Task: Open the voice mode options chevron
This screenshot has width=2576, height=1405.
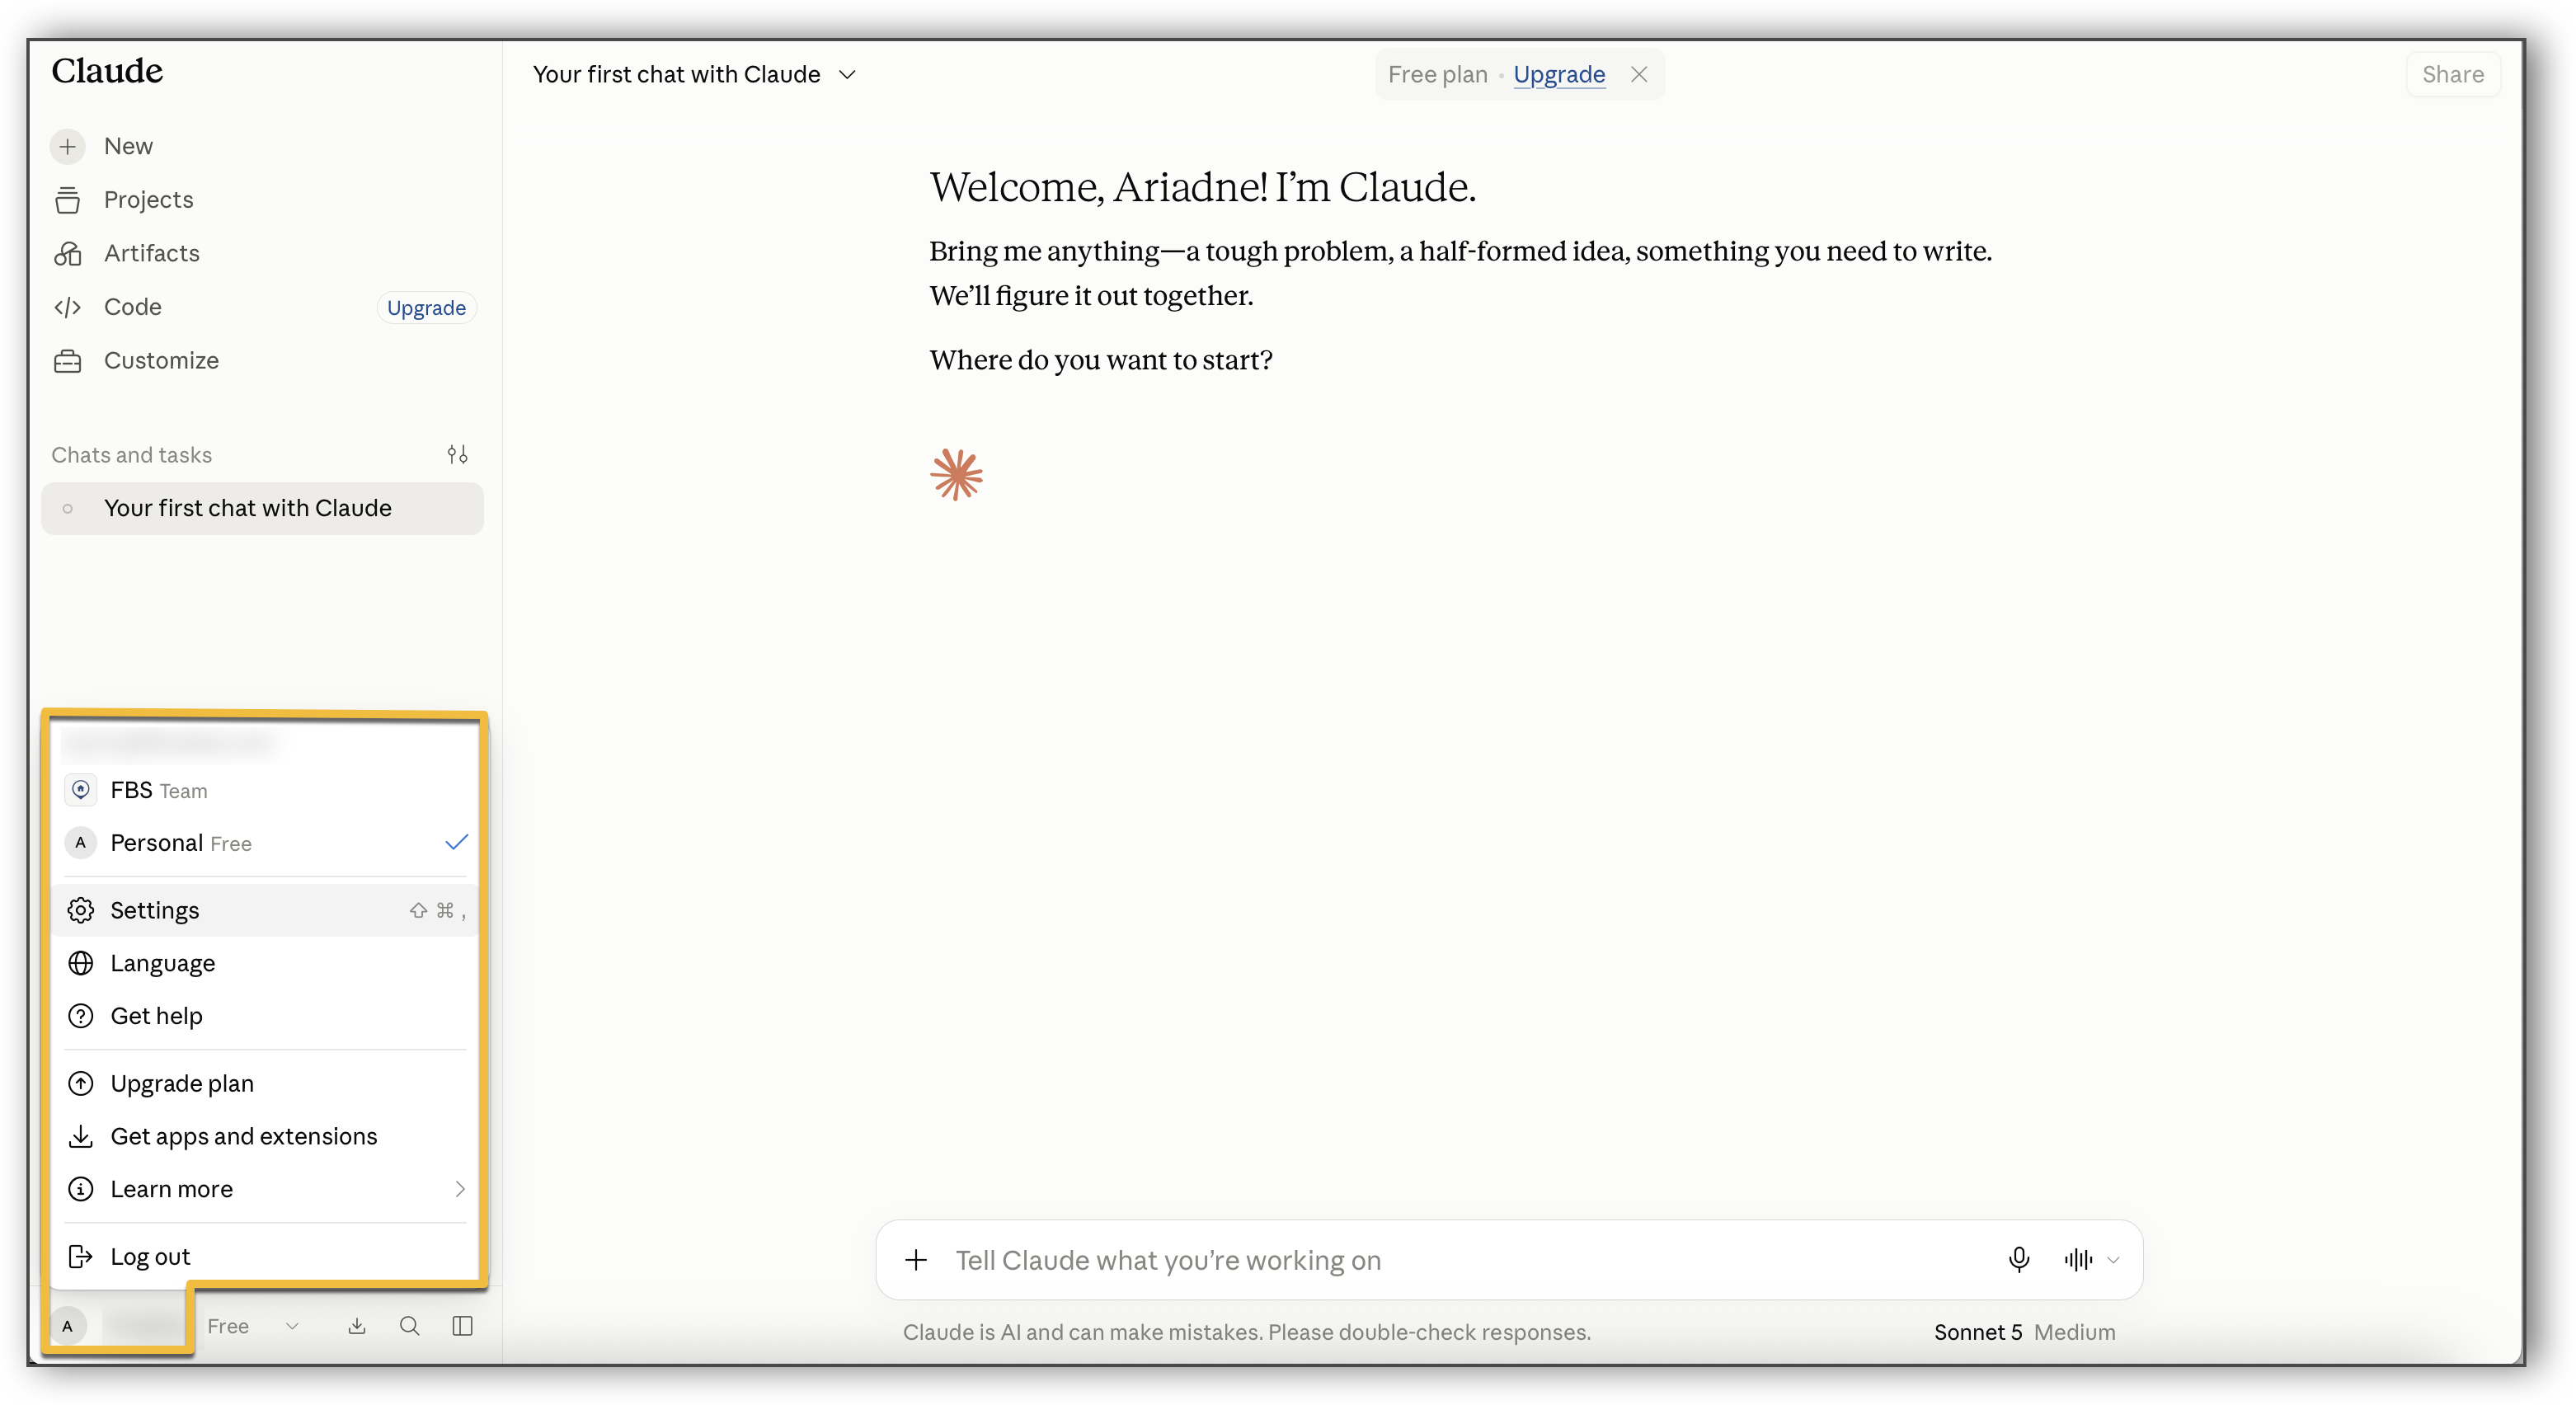Action: [x=2113, y=1260]
